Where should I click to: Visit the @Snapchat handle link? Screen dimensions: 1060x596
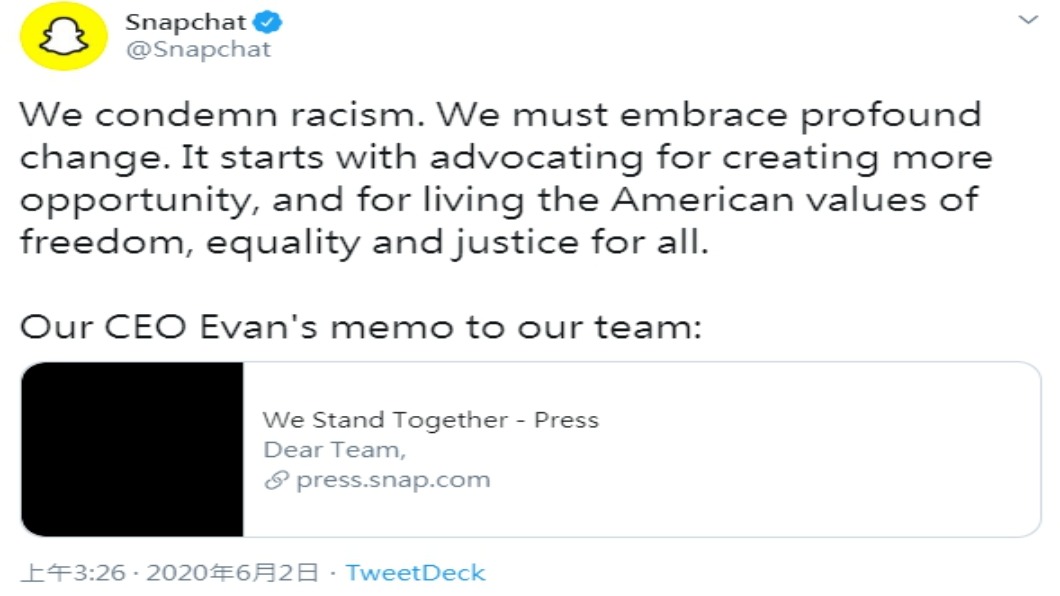198,49
